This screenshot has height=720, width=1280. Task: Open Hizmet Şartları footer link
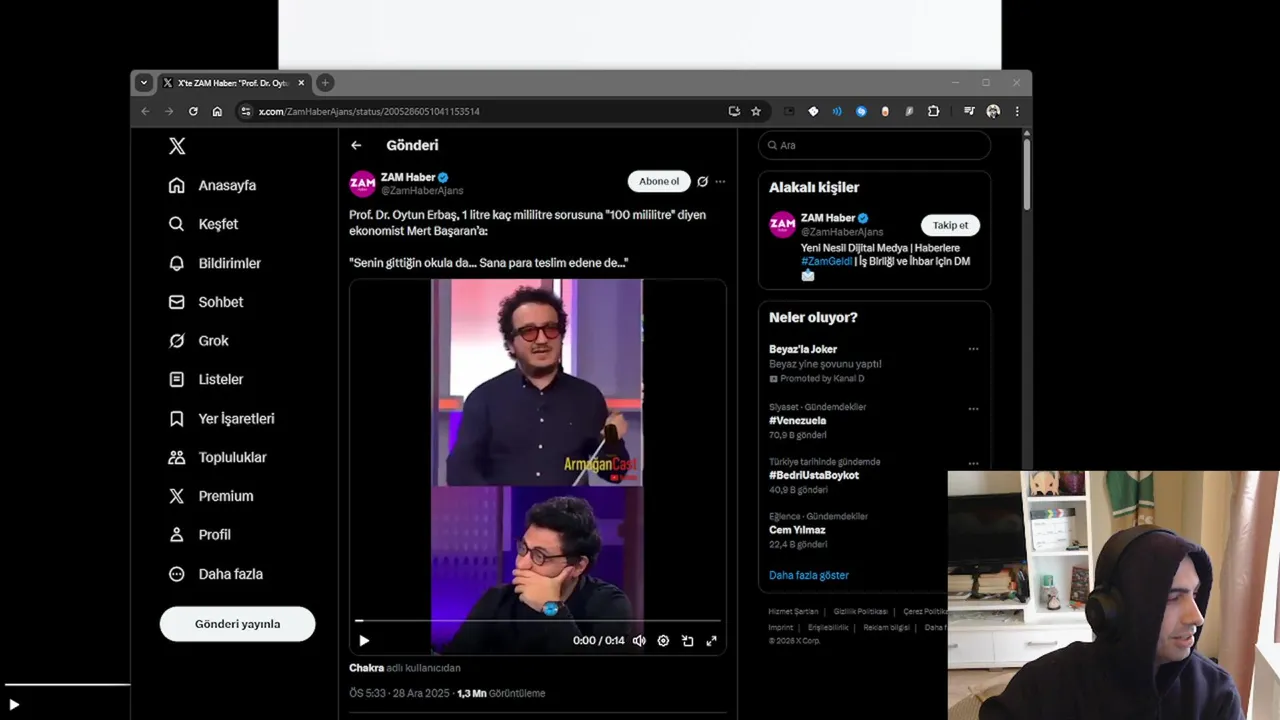pos(793,611)
